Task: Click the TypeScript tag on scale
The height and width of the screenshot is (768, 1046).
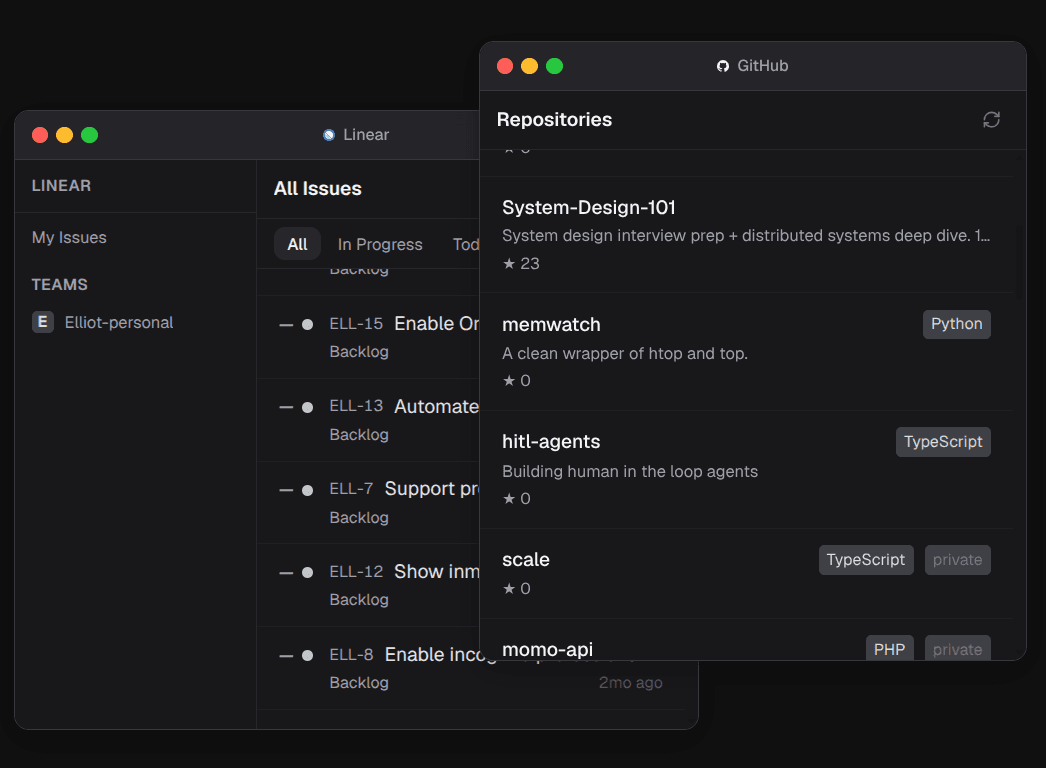Action: click(866, 560)
